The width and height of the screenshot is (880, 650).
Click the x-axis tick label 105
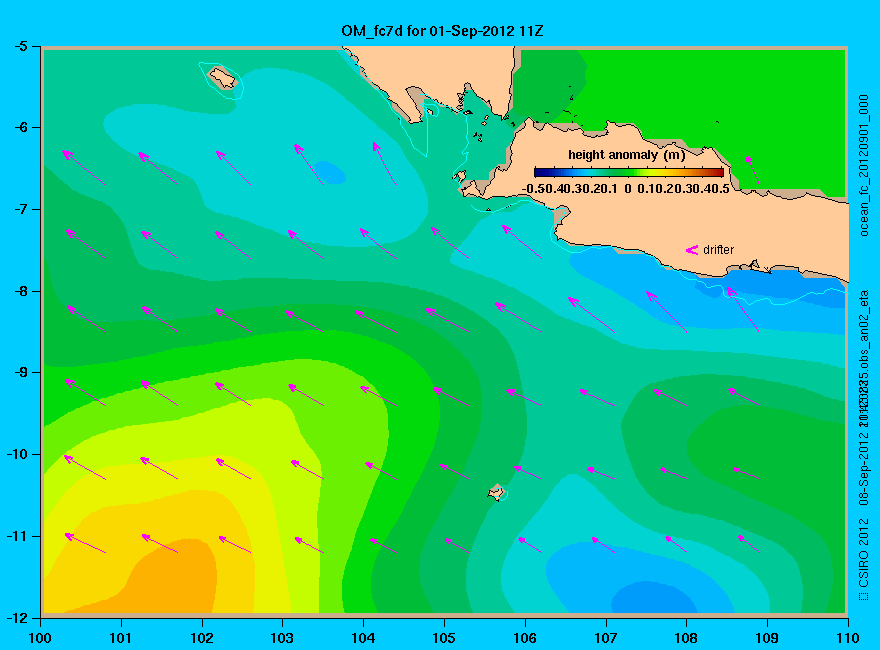tap(444, 638)
